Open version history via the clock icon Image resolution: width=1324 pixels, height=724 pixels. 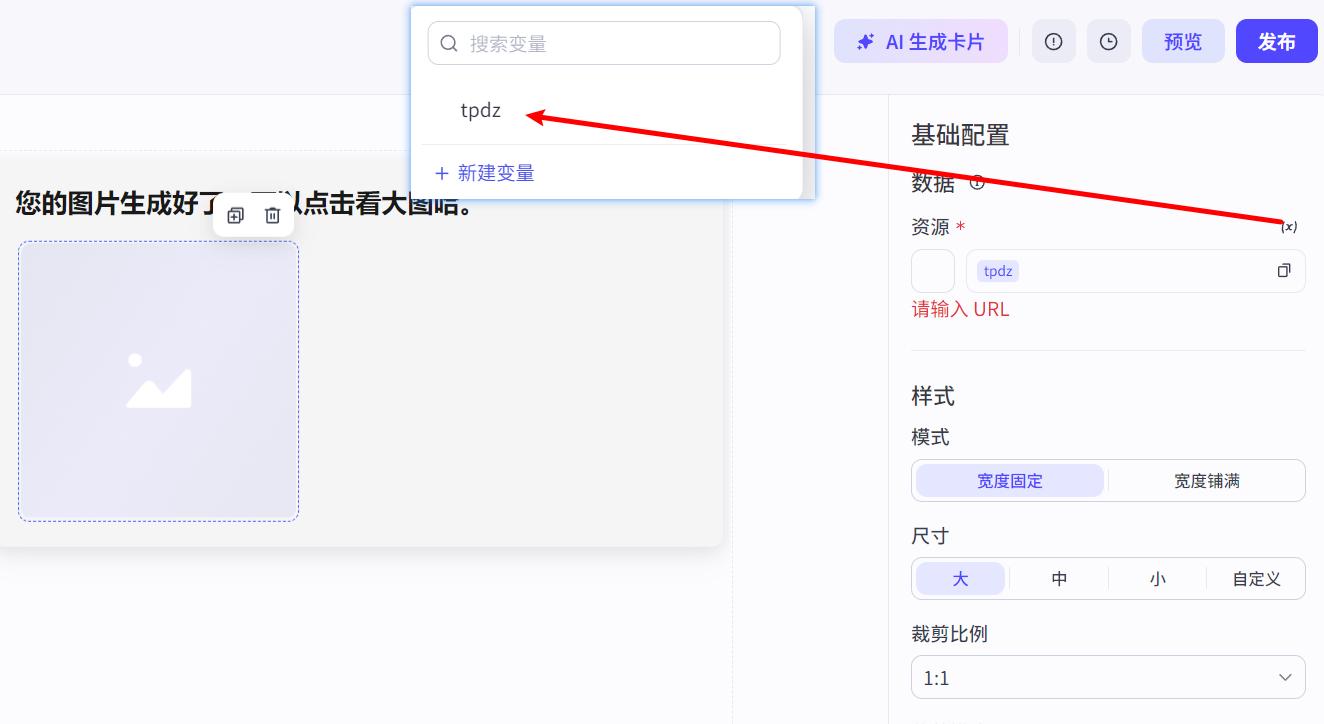point(1108,41)
